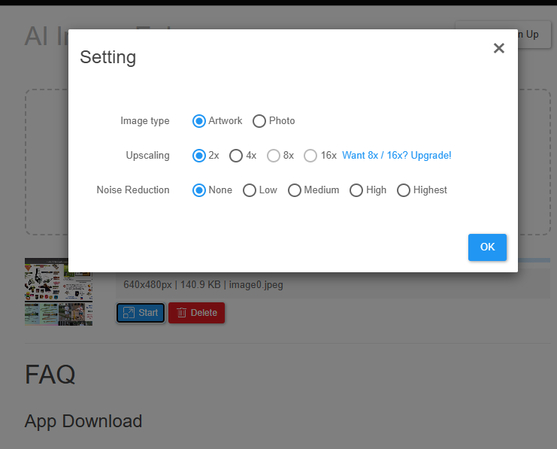The width and height of the screenshot is (557, 449).
Task: Click the trash icon on Delete
Action: [182, 313]
